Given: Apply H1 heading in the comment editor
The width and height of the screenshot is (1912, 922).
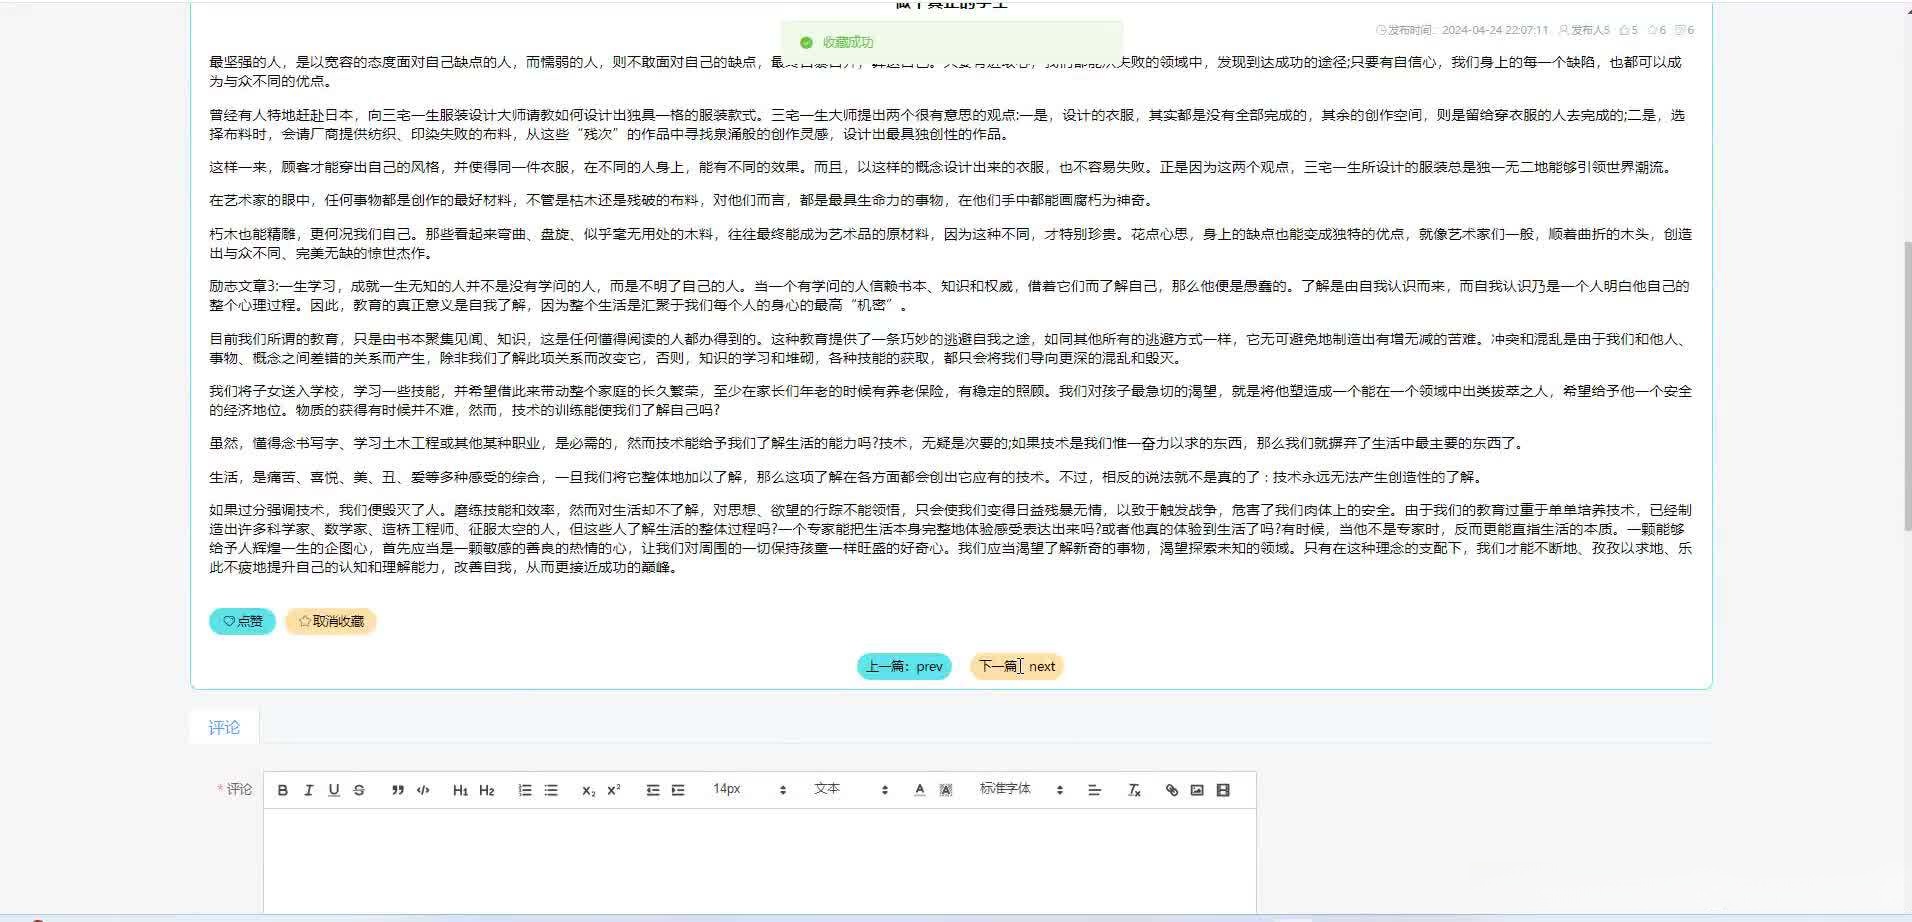Looking at the screenshot, I should (459, 789).
